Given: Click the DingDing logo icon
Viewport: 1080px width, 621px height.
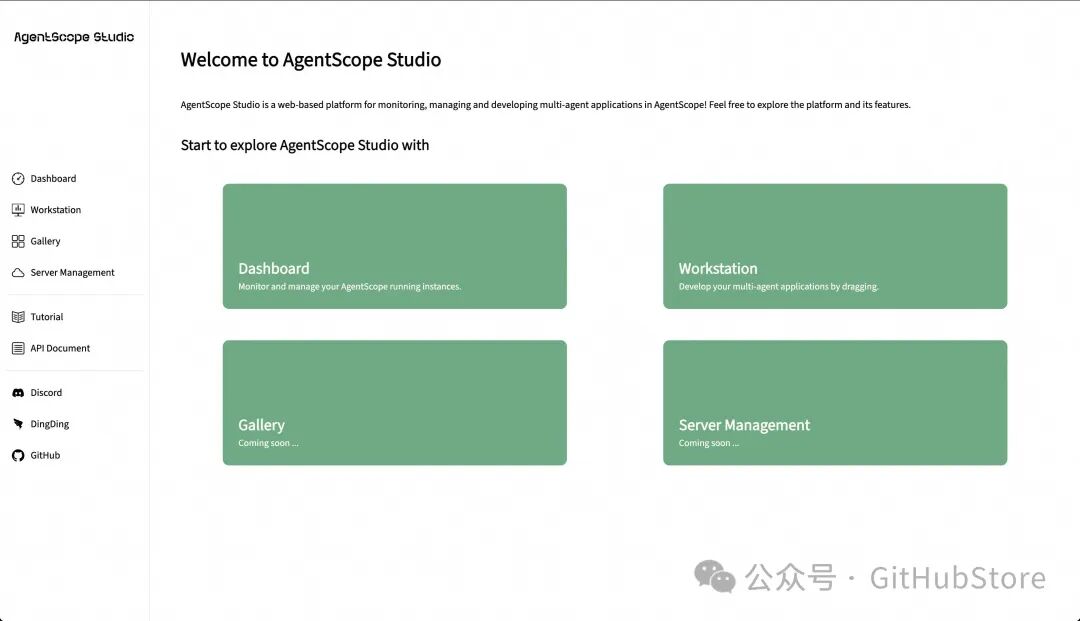Looking at the screenshot, I should [18, 424].
